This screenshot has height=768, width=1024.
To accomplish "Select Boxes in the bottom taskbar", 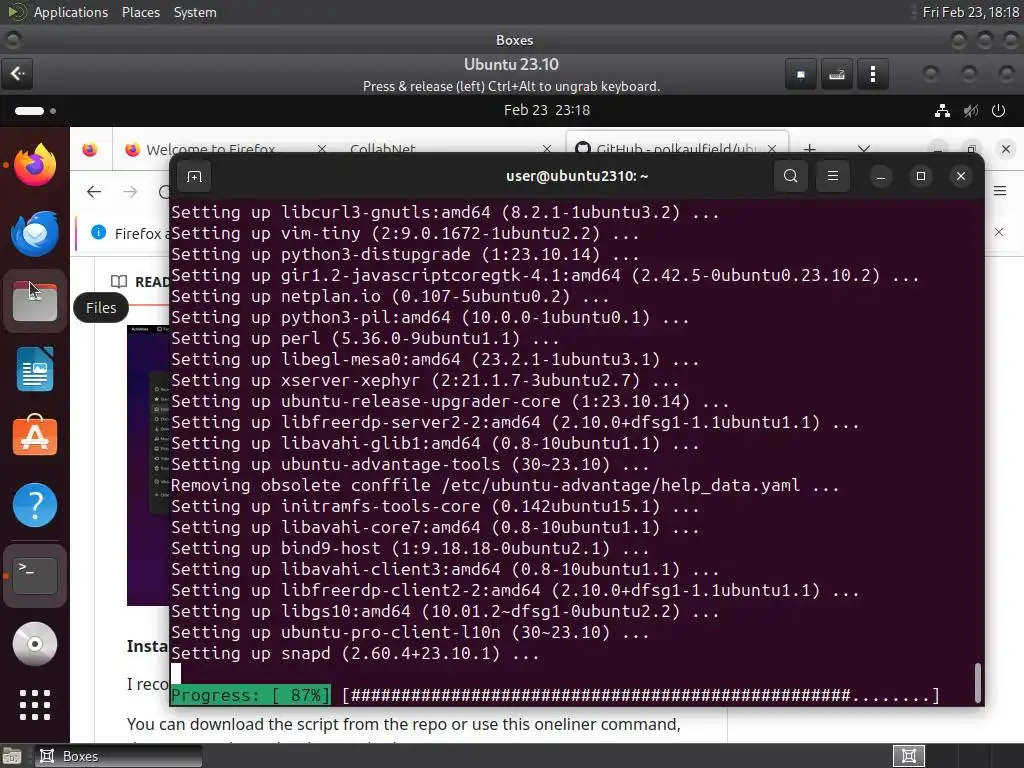I will [x=118, y=756].
